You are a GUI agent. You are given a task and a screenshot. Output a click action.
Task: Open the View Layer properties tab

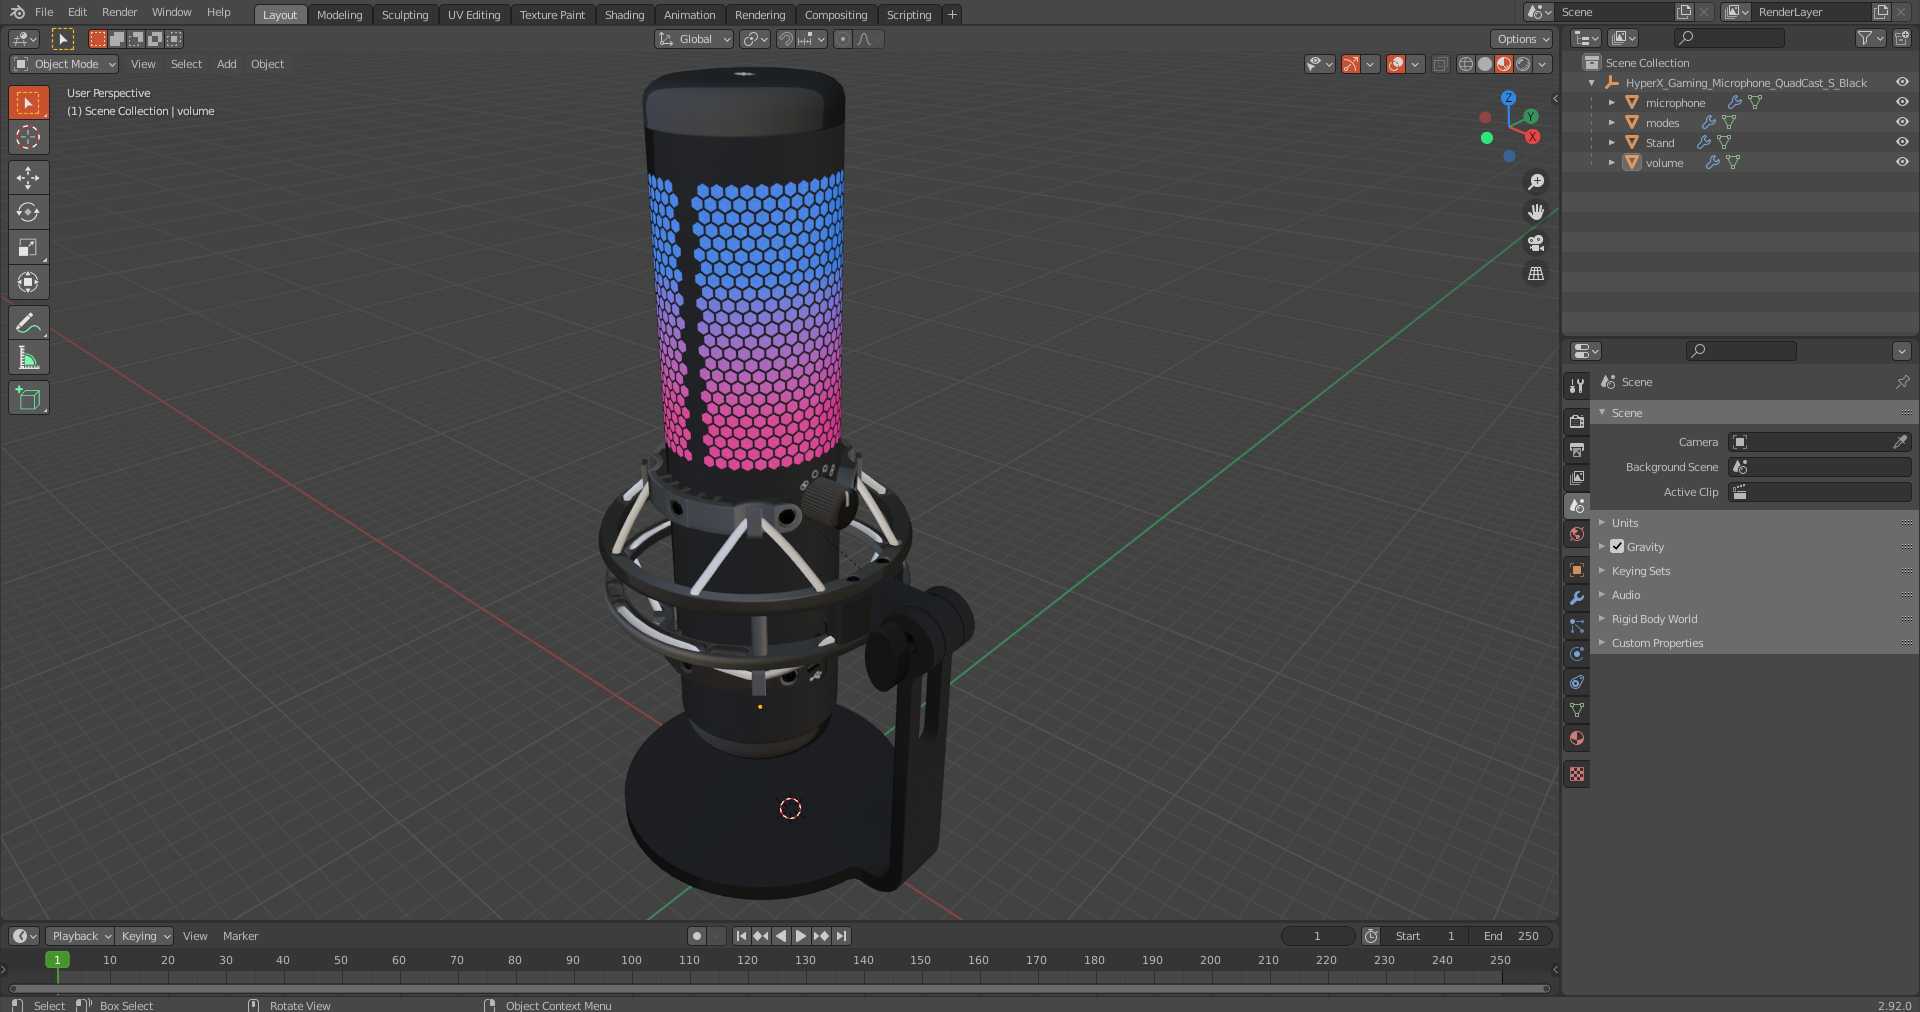pos(1577,478)
